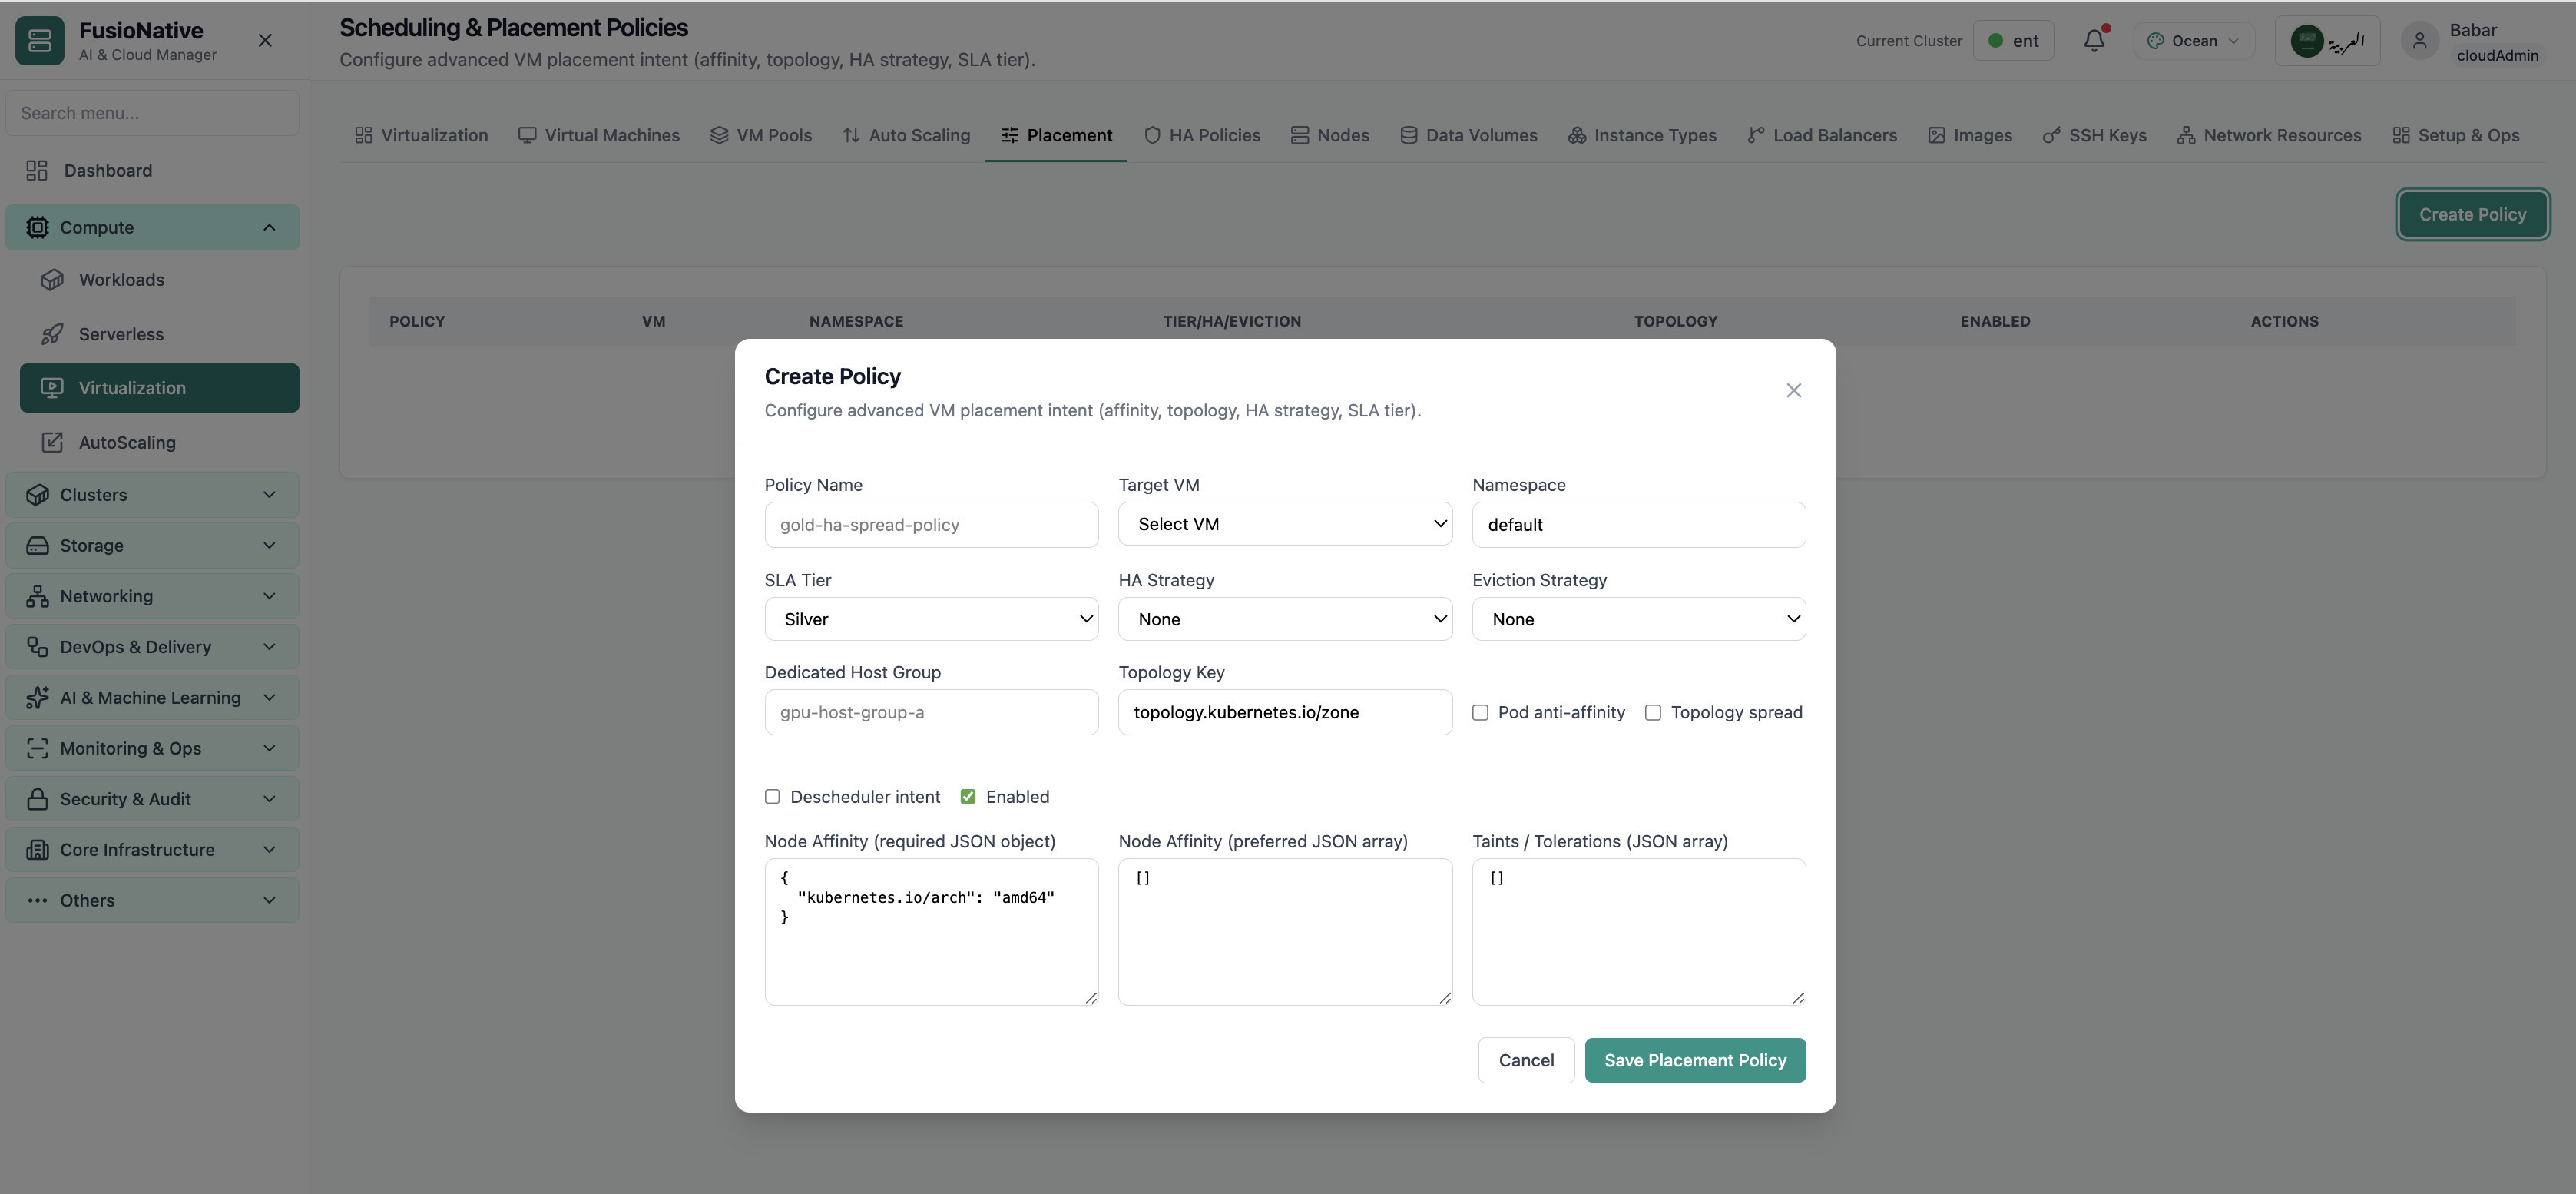The image size is (2576, 1194).
Task: Switch to the VM Pools tab
Action: [761, 135]
